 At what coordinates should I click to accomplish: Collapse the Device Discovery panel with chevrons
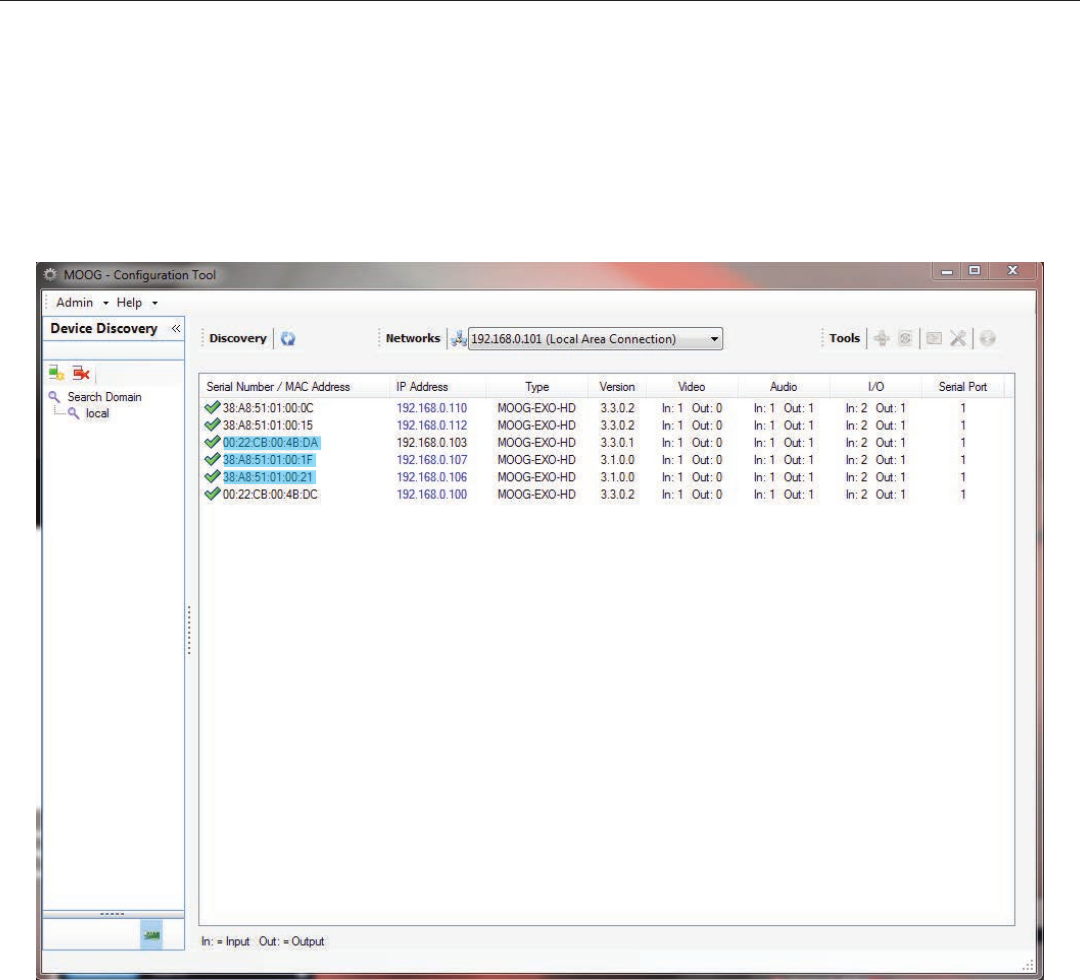[x=176, y=329]
